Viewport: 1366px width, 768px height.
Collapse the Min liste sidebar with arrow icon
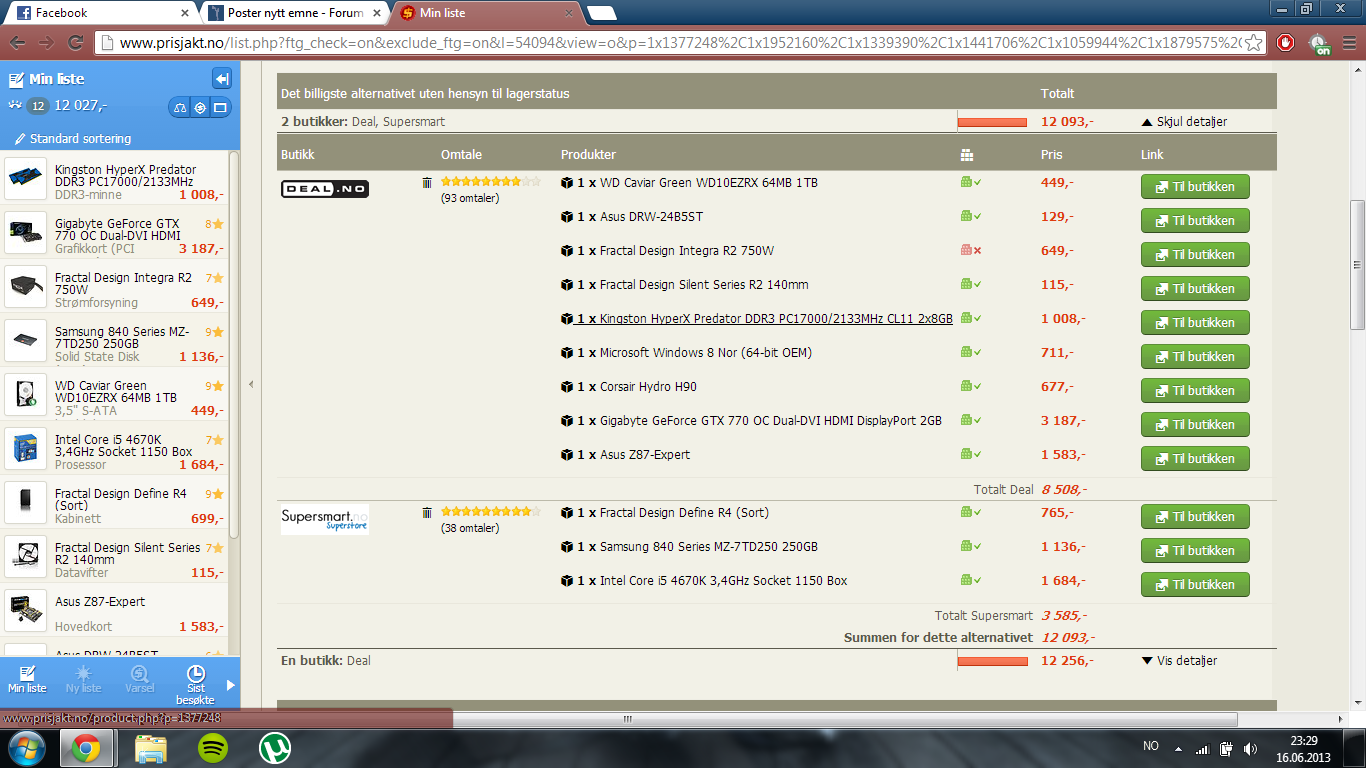click(222, 79)
